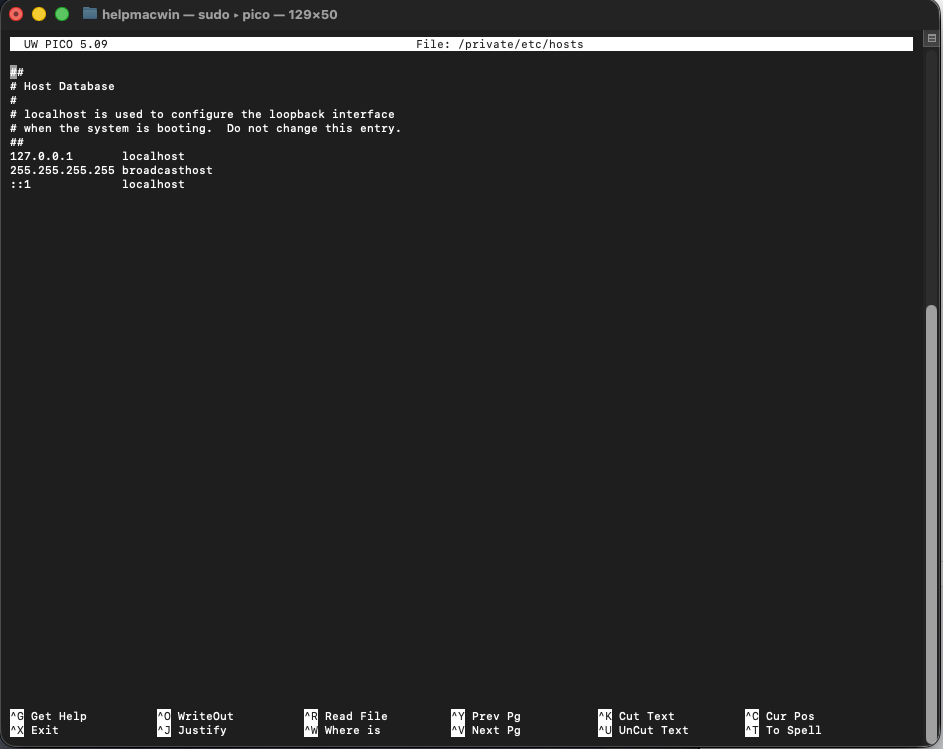Screen dimensions: 943x749
Task: Click the '127.0.0.1' IP address
Action: (x=41, y=156)
